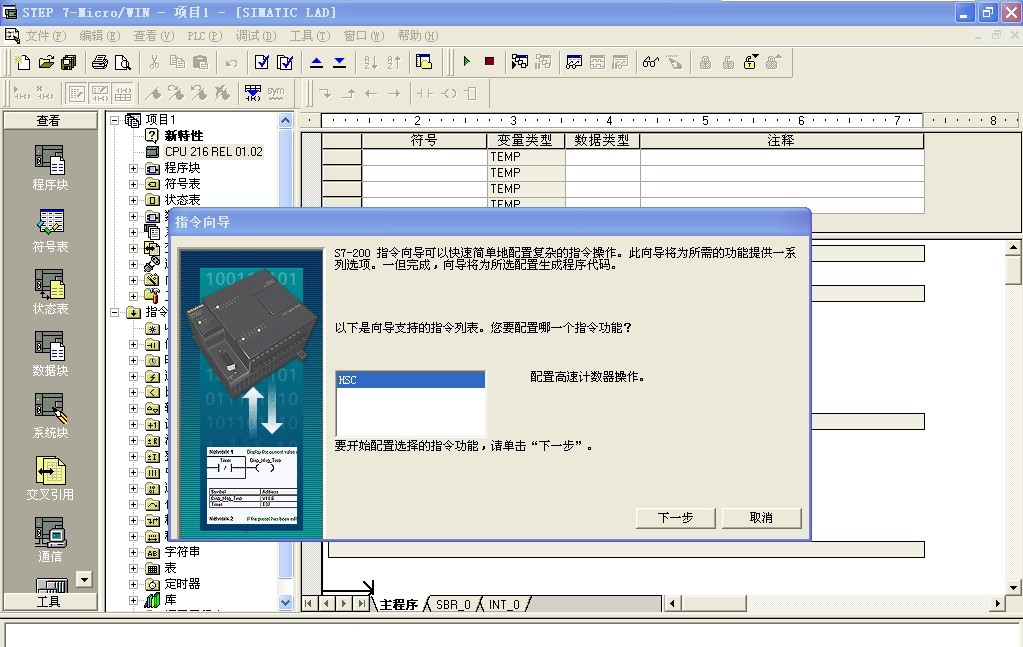Click the first tab navigation arrow
This screenshot has width=1023, height=647.
[307, 604]
